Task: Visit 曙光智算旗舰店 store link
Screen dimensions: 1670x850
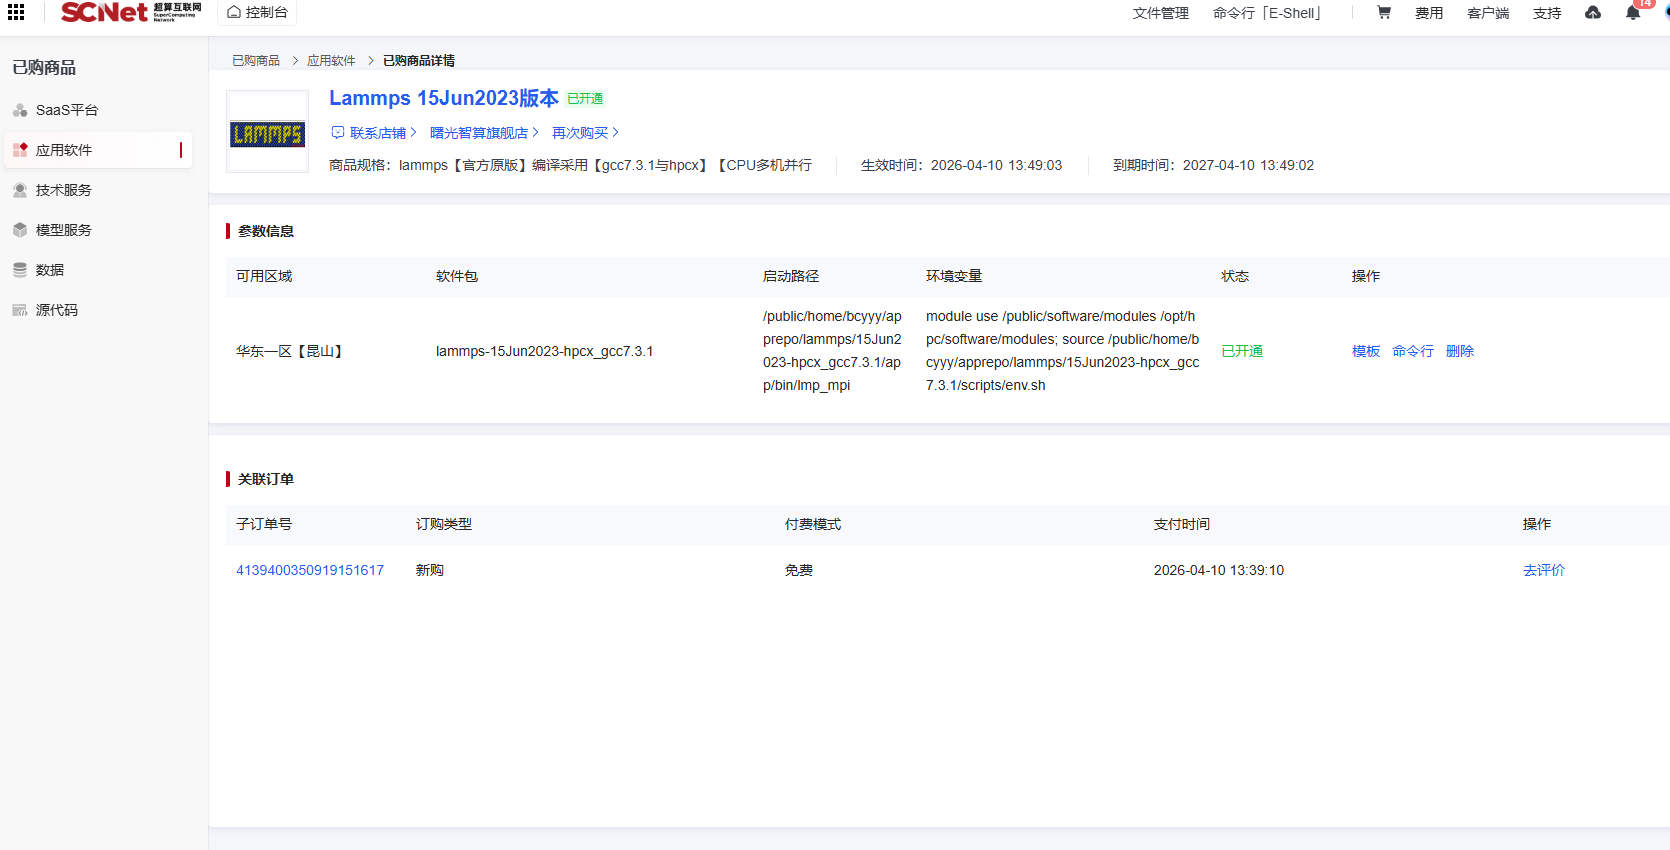Action: (x=479, y=133)
